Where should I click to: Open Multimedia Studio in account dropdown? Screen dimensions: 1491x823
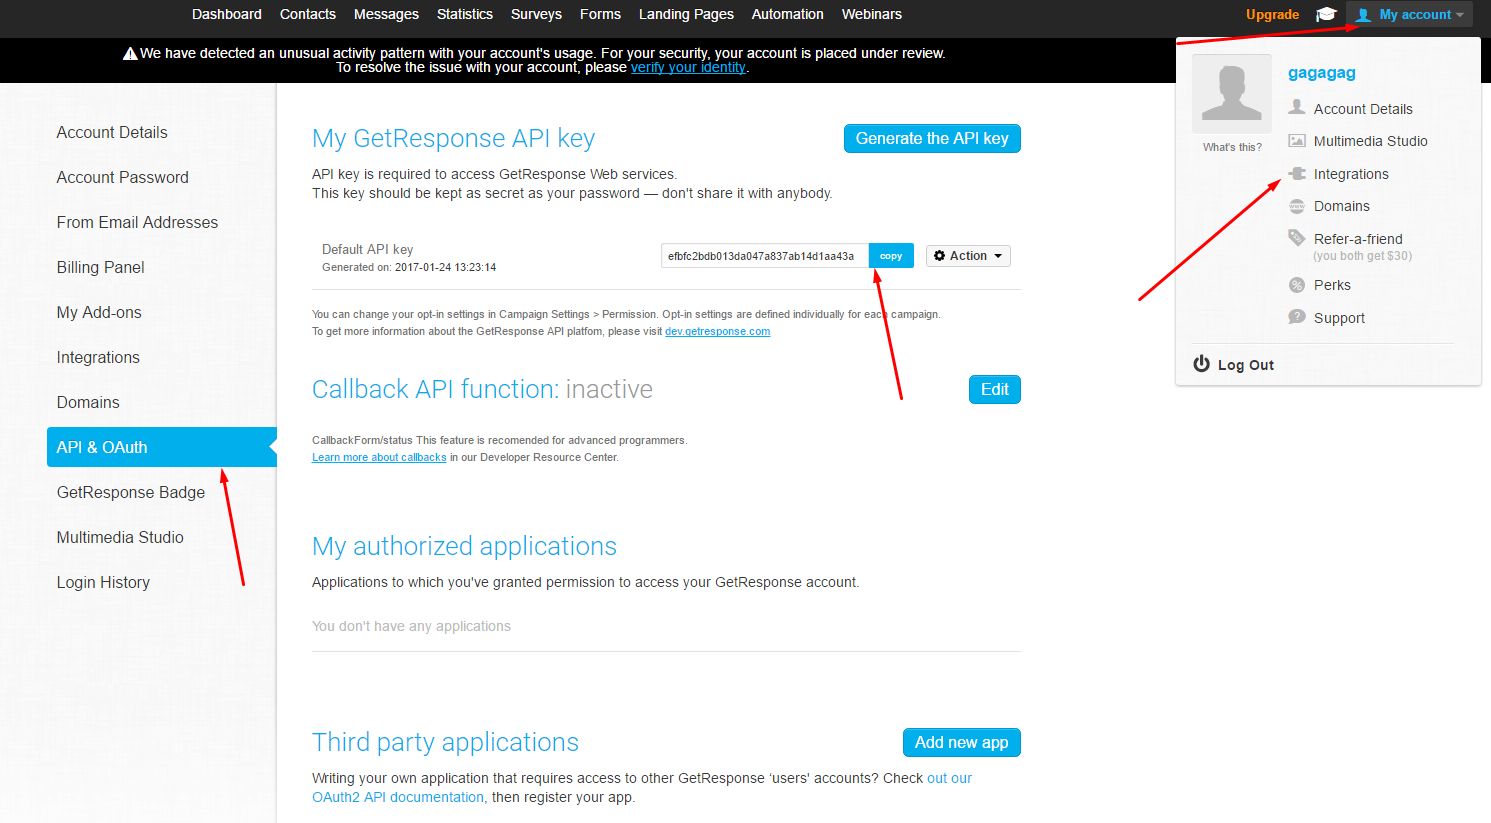(1370, 141)
